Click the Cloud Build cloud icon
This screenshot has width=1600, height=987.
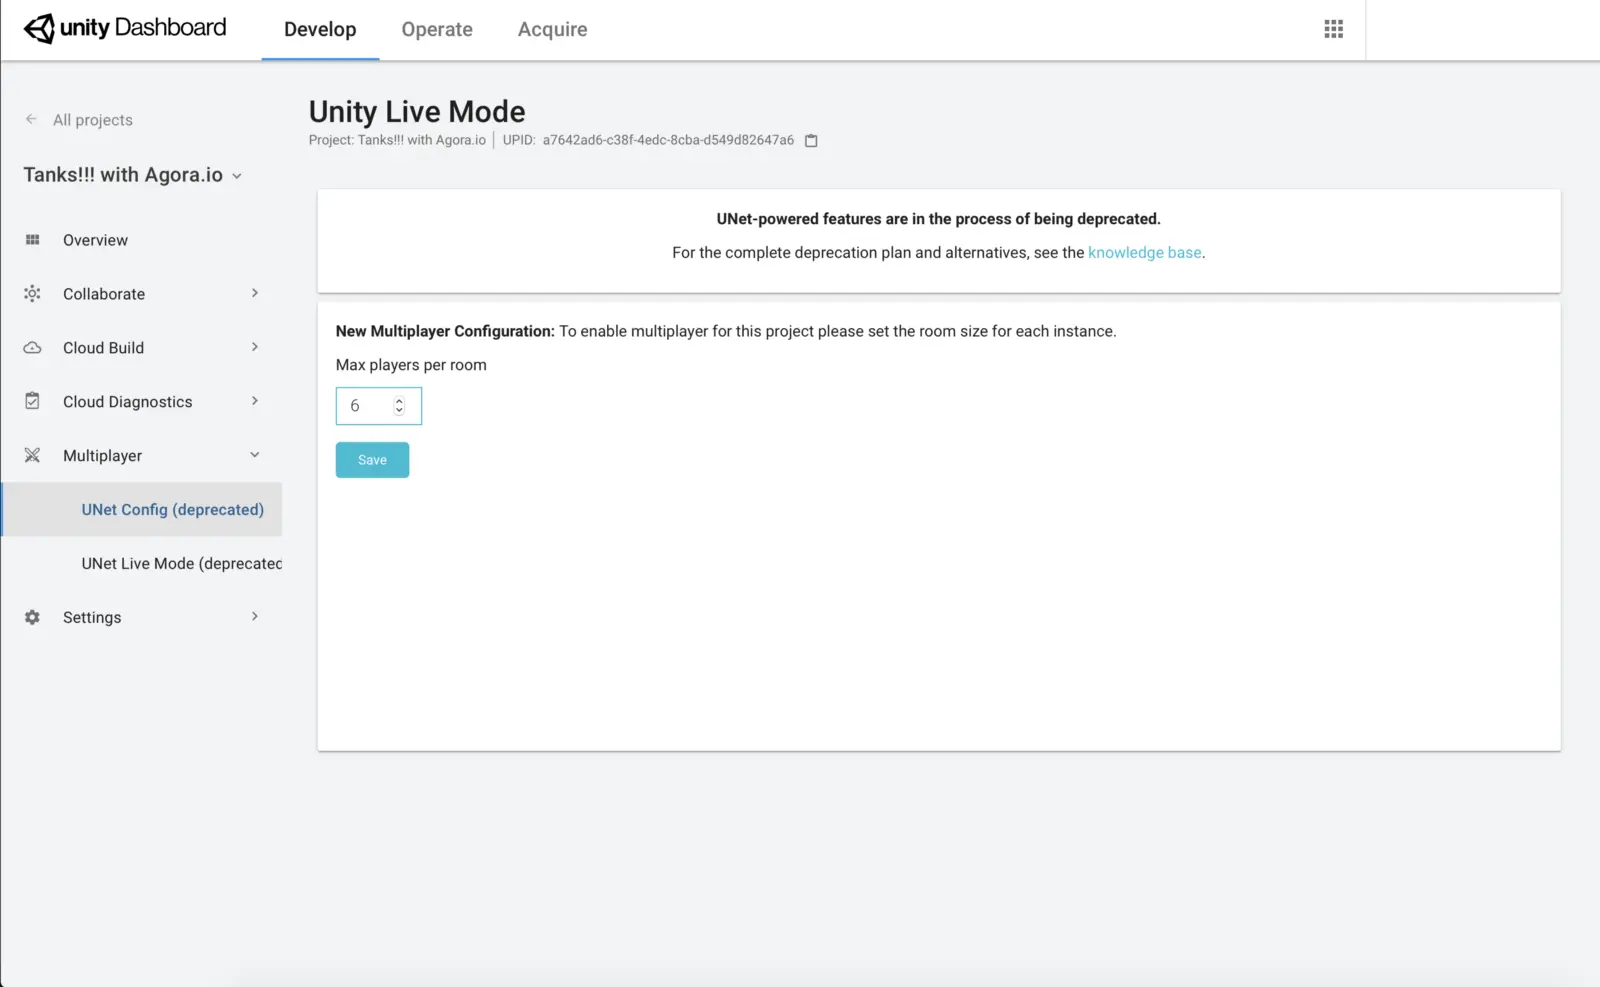click(33, 348)
